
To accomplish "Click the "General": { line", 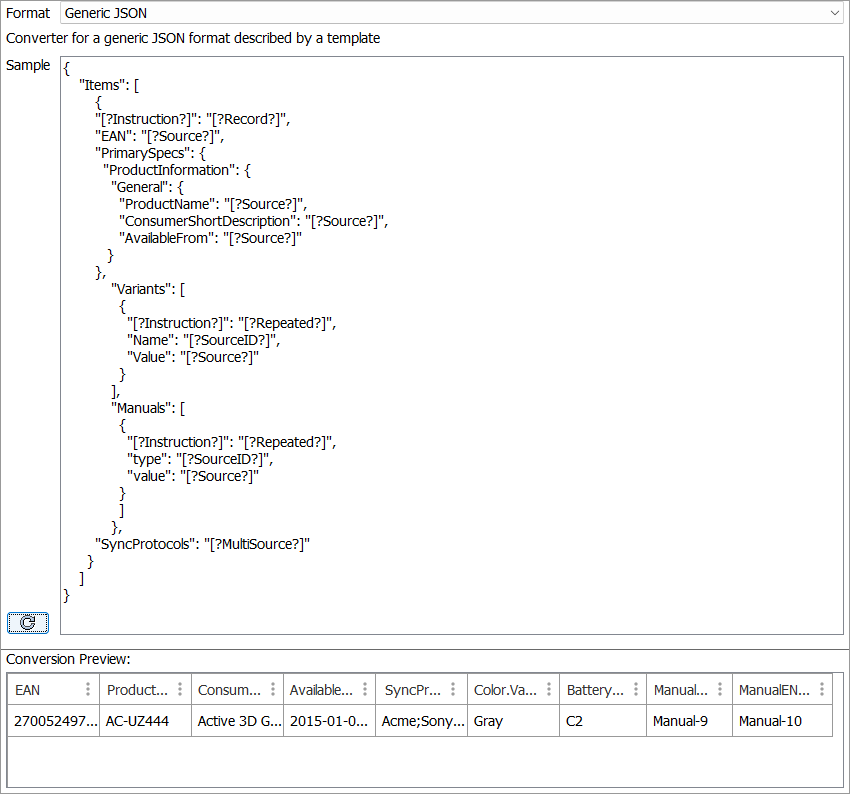I will [x=147, y=187].
